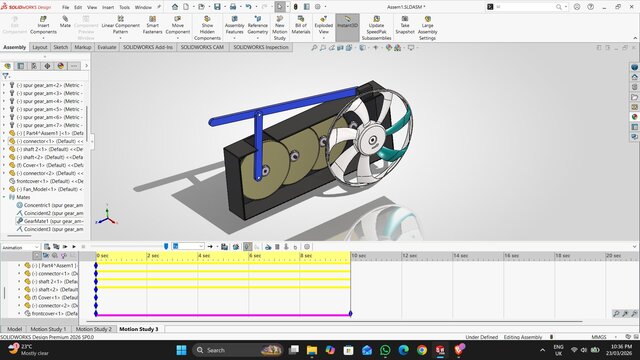Switch to the Sketch tab
This screenshot has width=640, height=360.
(x=60, y=47)
